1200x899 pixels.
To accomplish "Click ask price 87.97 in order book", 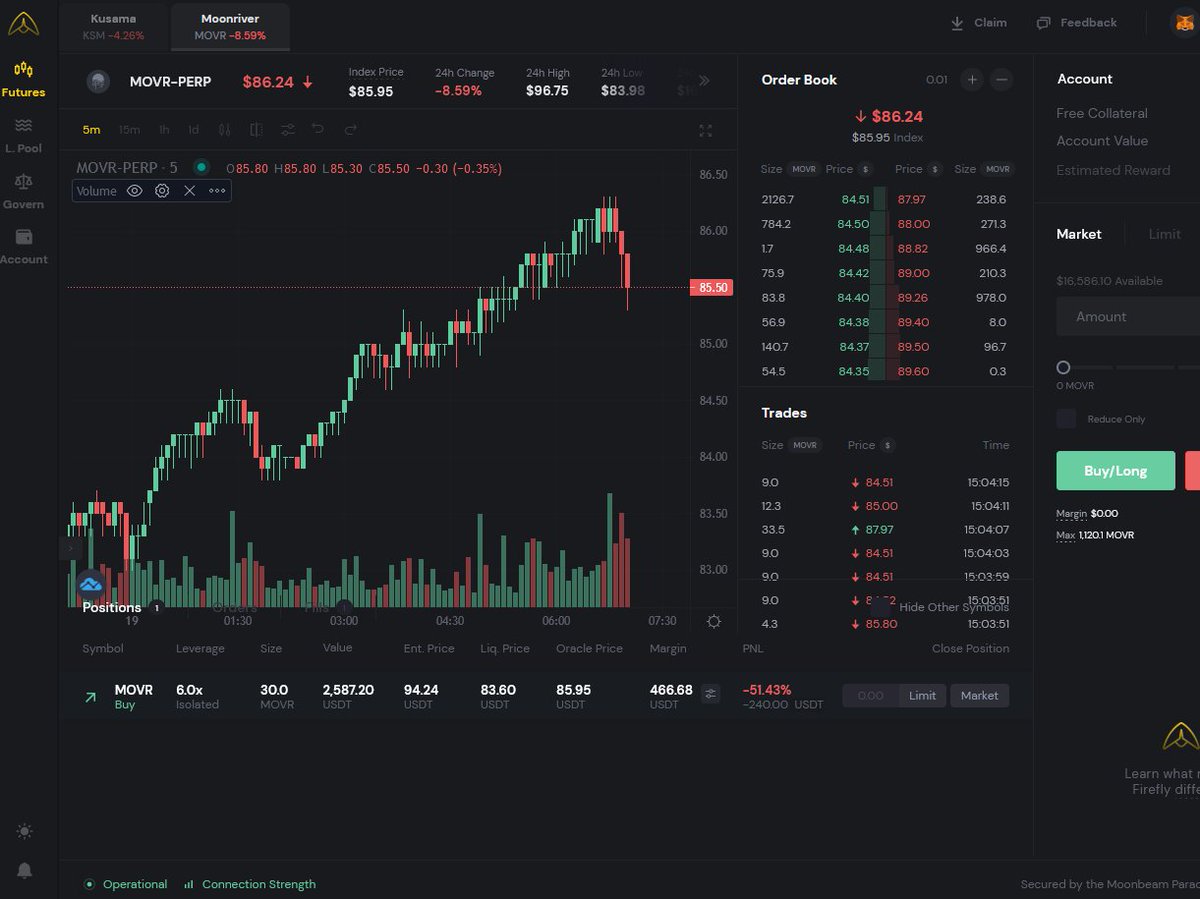I will tap(912, 199).
